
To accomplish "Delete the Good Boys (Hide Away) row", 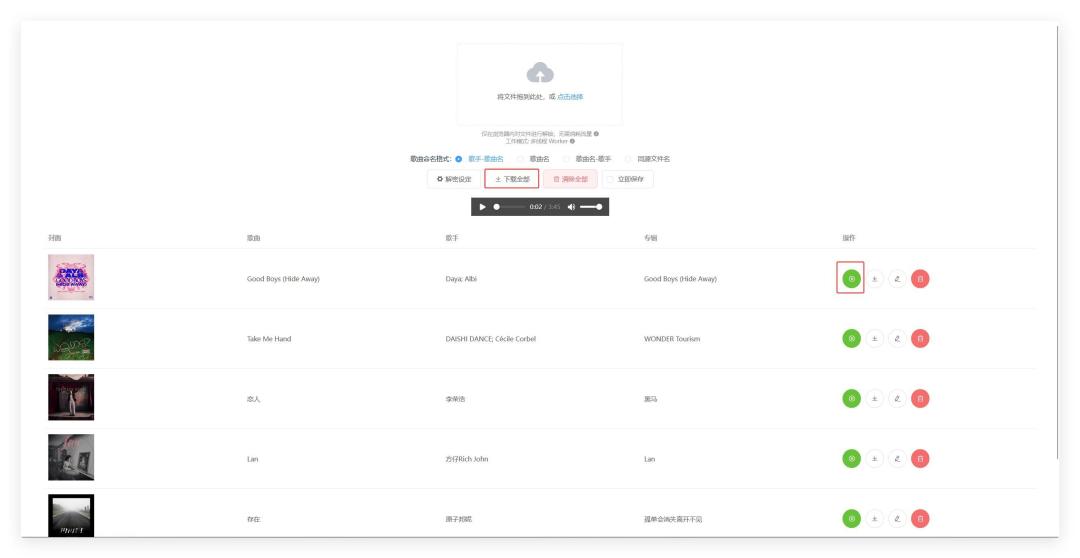I will click(920, 278).
